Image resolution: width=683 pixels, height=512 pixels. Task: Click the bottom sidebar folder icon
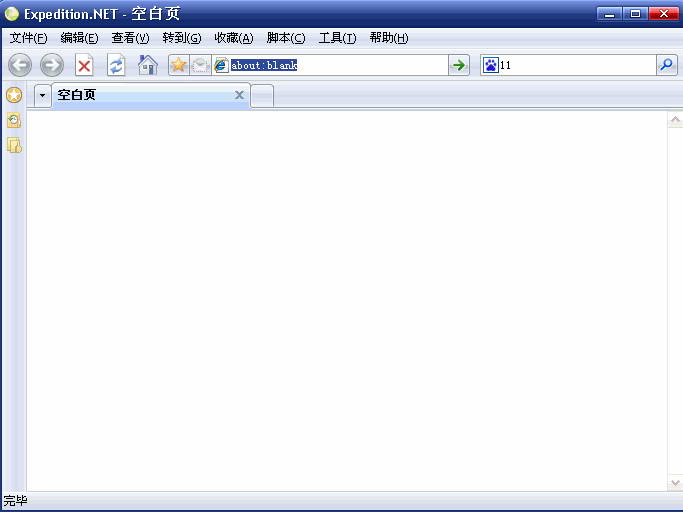(x=14, y=145)
